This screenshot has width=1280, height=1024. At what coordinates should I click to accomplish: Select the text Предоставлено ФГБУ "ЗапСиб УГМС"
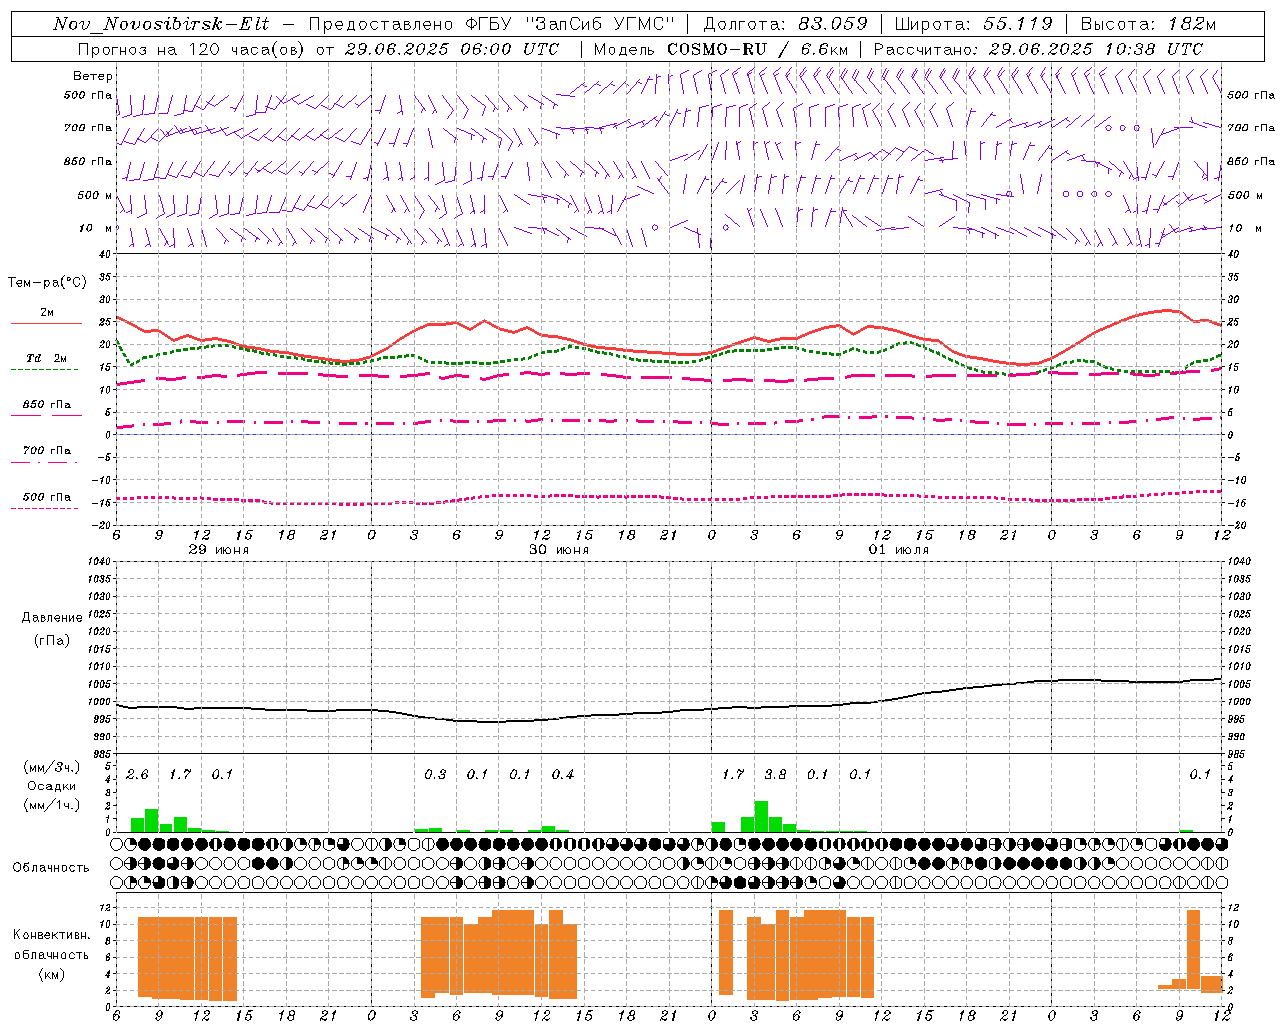click(x=492, y=24)
